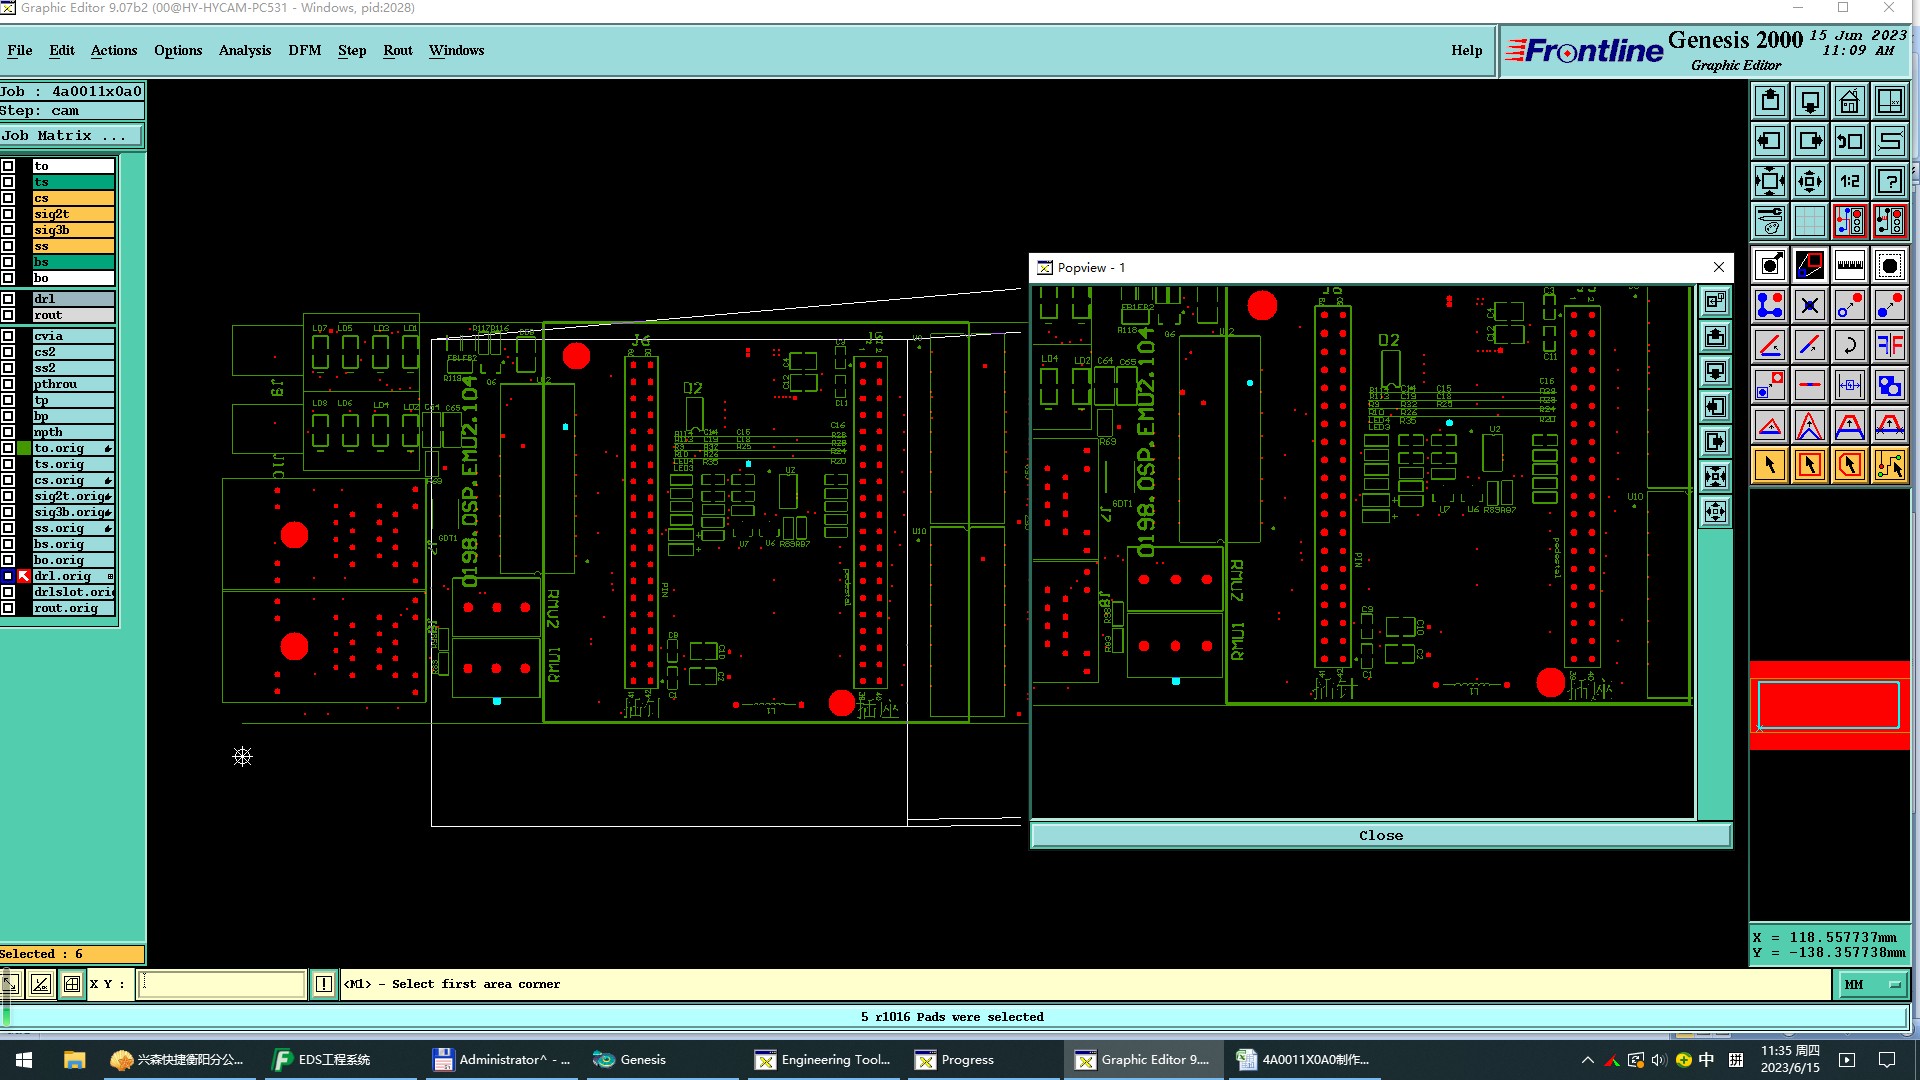Open the Analysis menu

pos(244,50)
